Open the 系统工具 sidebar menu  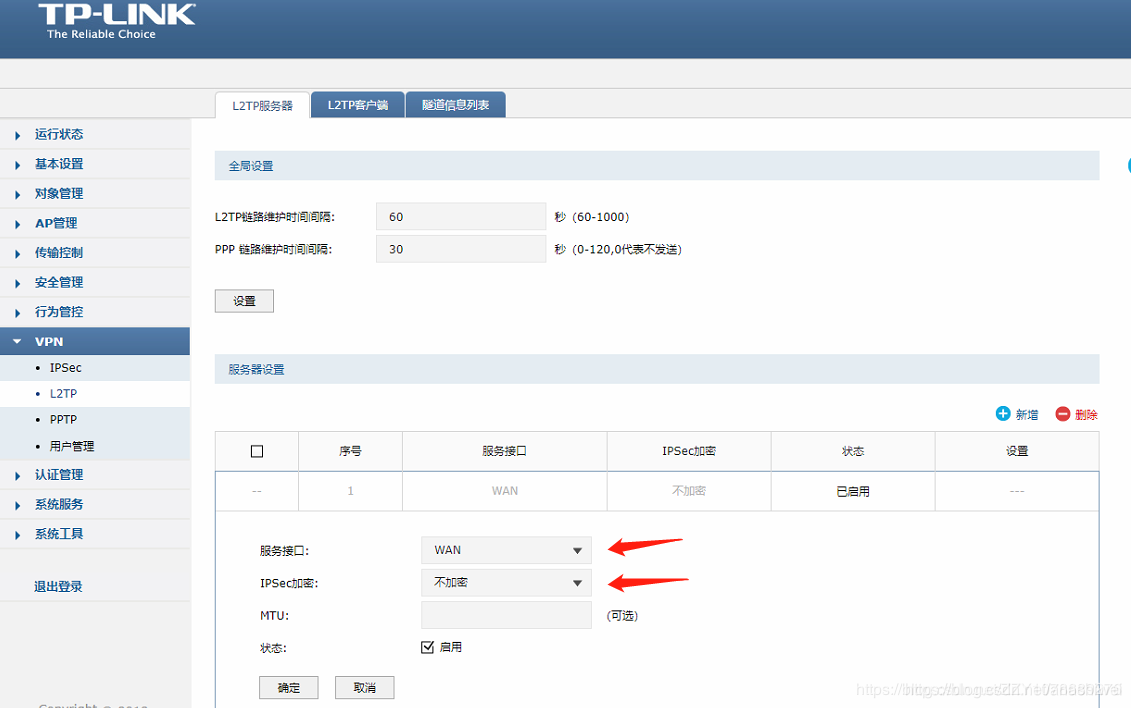(59, 534)
